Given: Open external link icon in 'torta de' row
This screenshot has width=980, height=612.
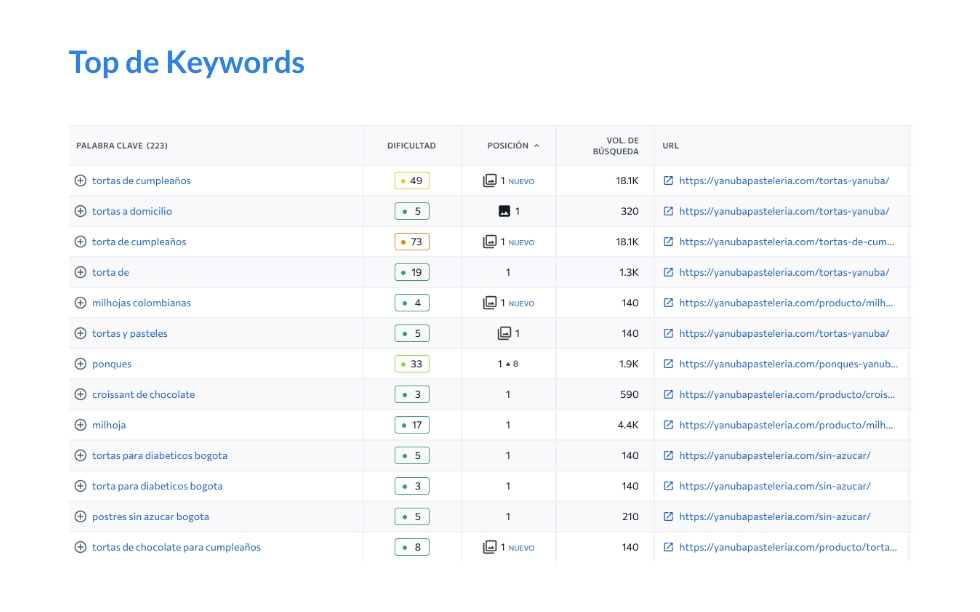Looking at the screenshot, I should point(668,273).
